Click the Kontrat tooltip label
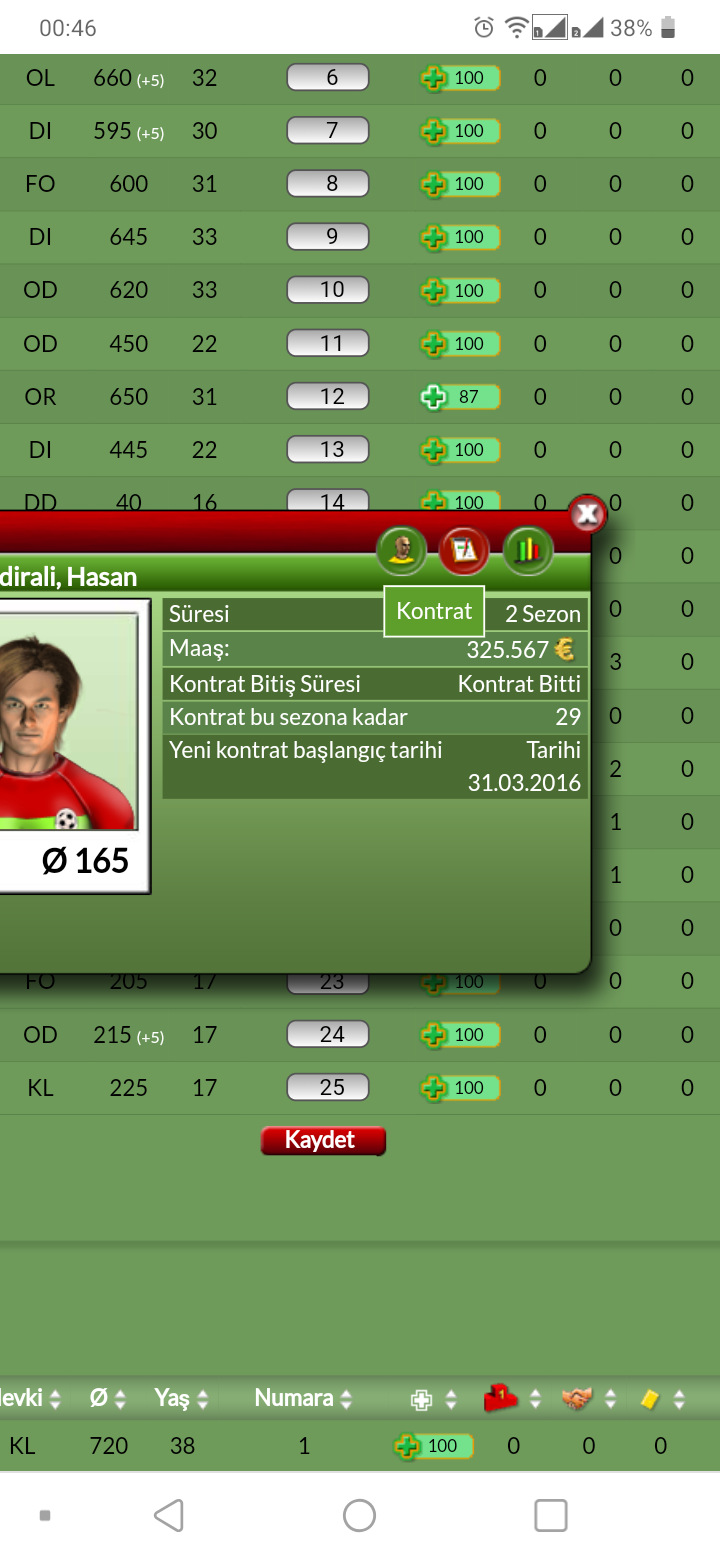This screenshot has height=1560, width=720. 434,611
